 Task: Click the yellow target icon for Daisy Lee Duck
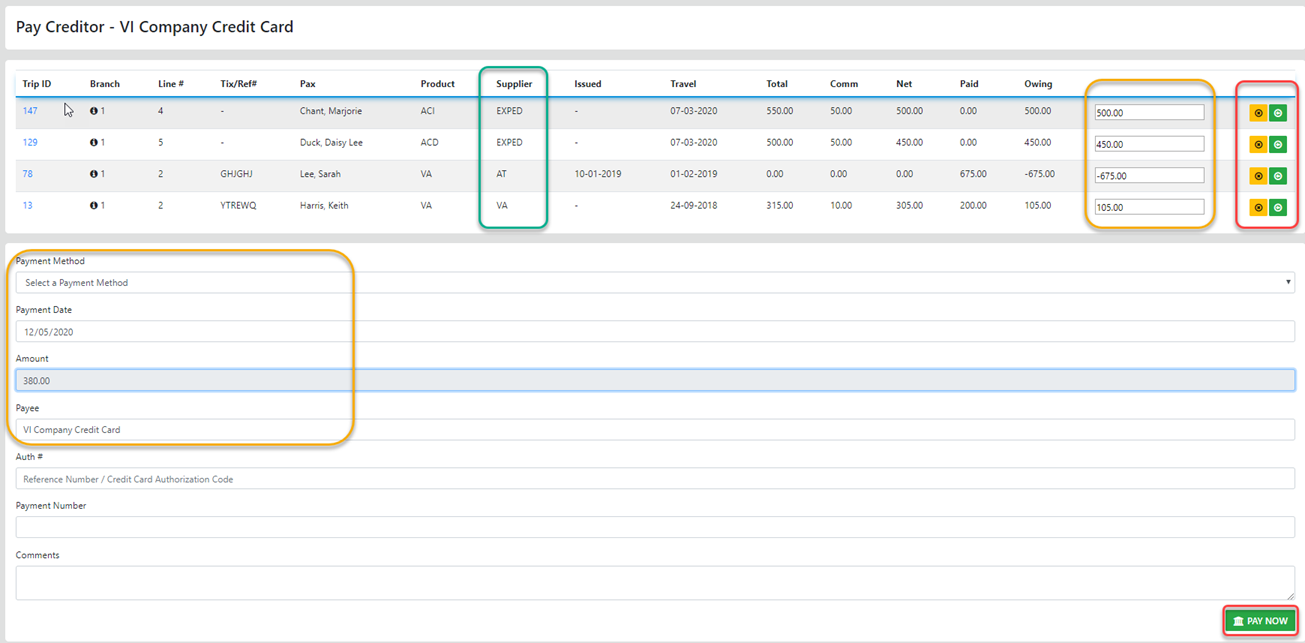coord(1258,145)
